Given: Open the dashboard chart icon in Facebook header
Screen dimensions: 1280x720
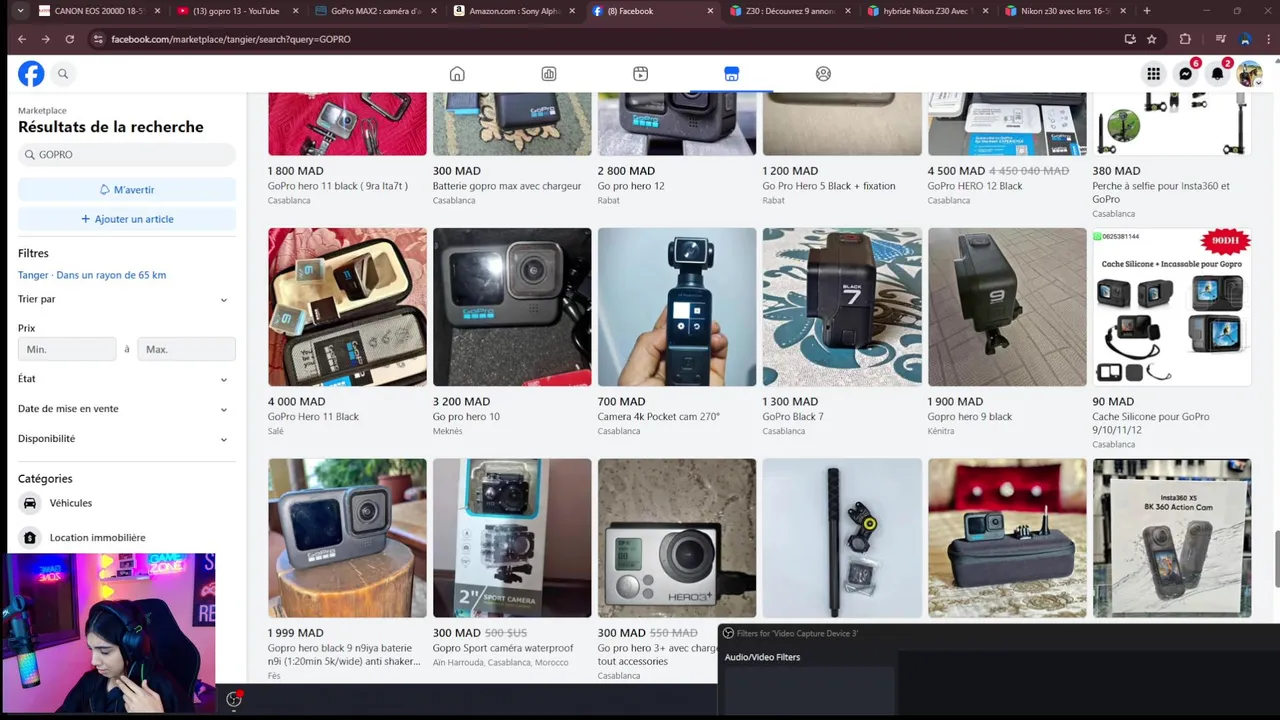Looking at the screenshot, I should [549, 74].
